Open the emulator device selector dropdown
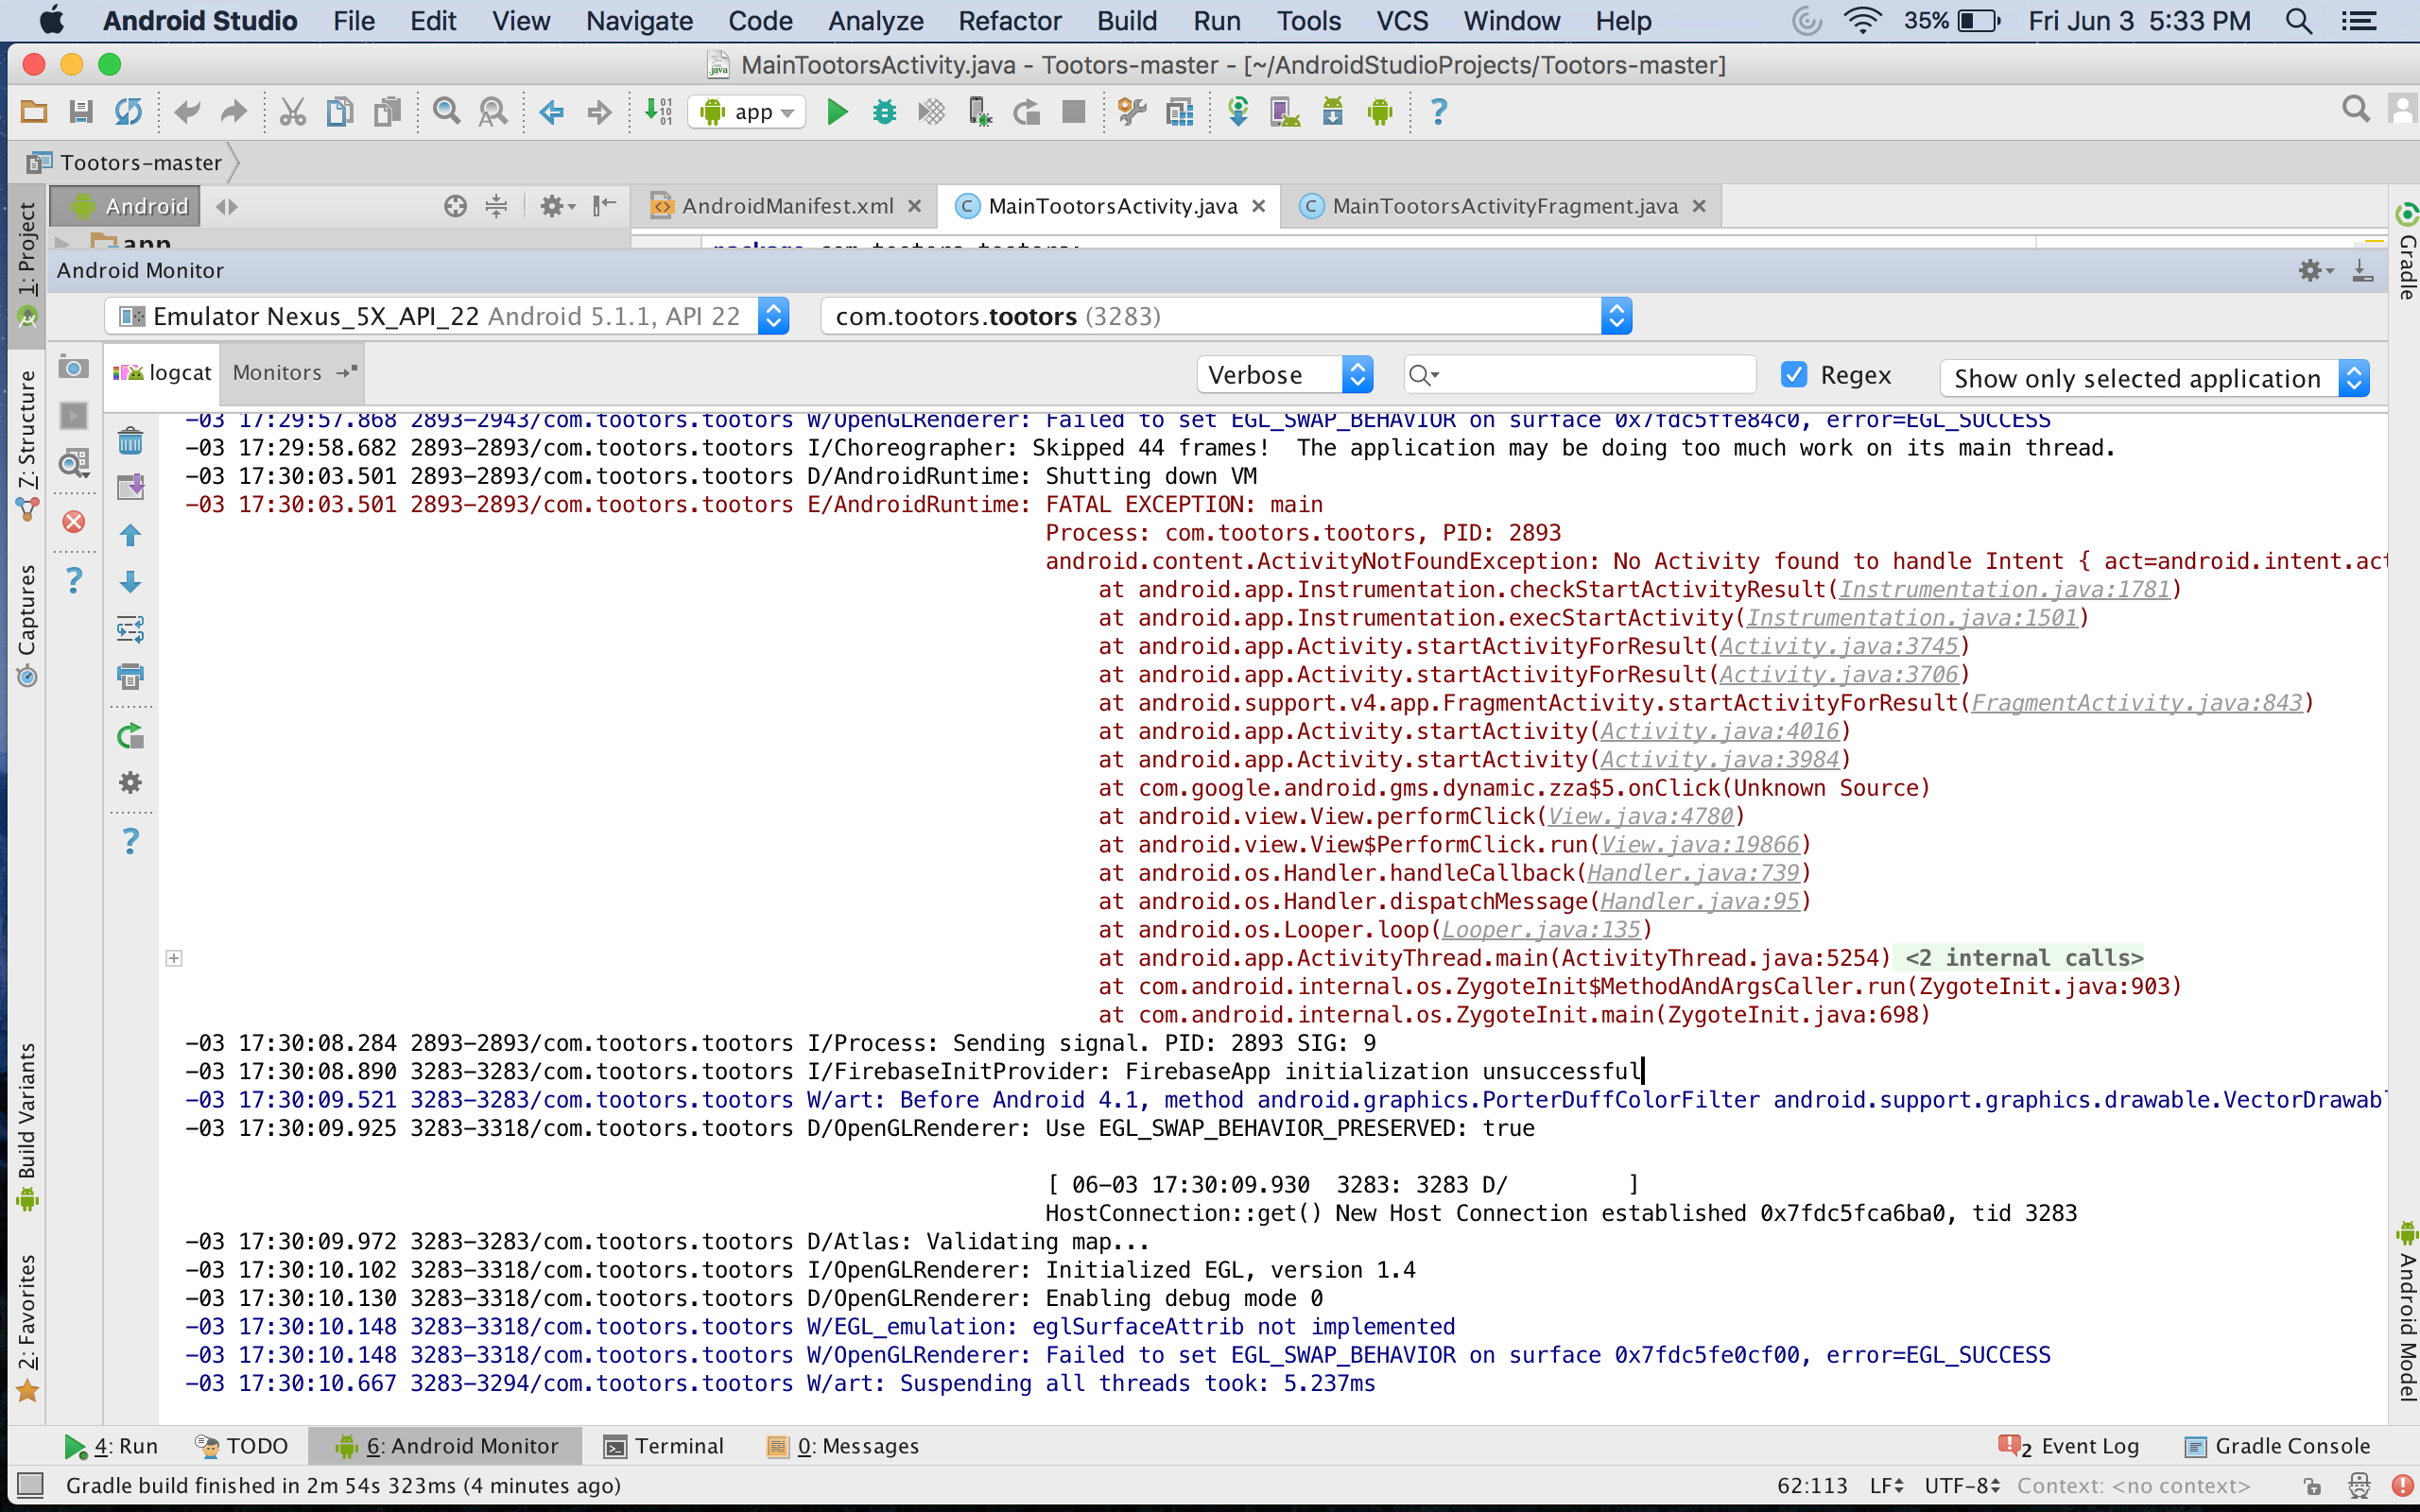Image resolution: width=2420 pixels, height=1512 pixels. pos(446,317)
